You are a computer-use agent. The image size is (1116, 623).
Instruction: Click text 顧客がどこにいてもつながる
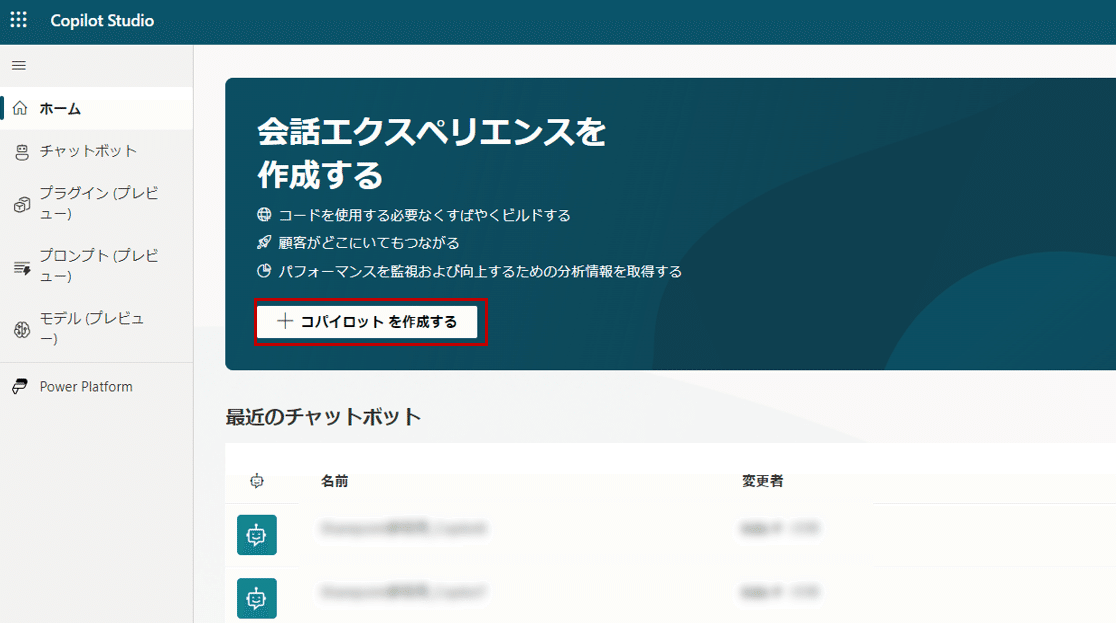(369, 243)
